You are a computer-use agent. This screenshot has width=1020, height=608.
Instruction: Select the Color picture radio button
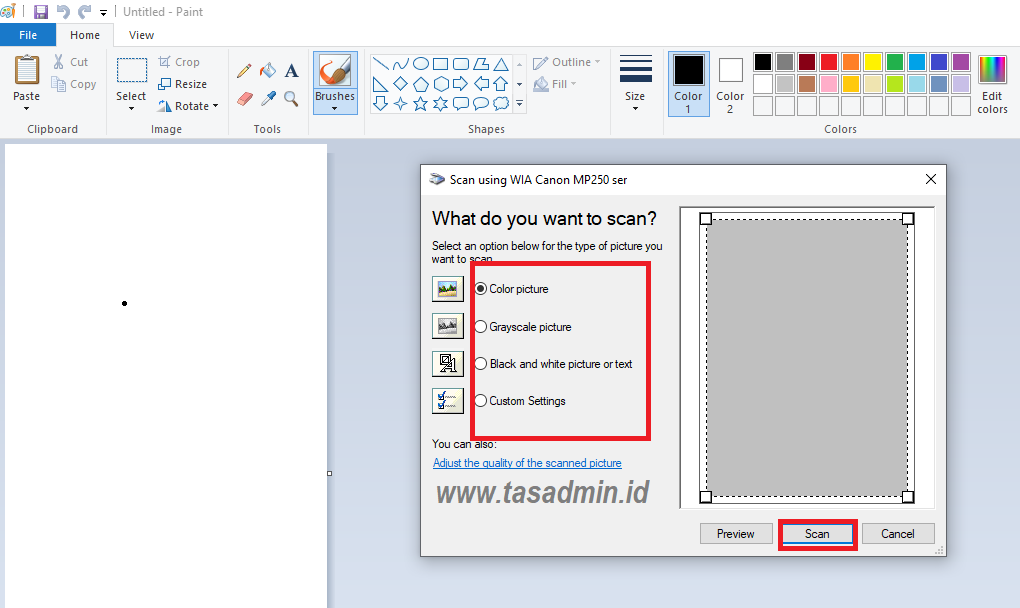[x=481, y=288]
